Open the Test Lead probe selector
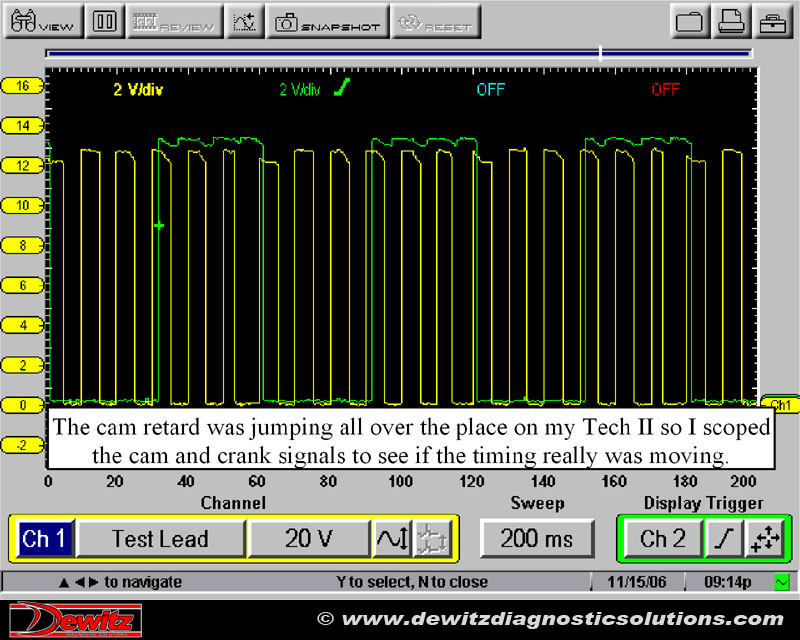 pyautogui.click(x=160, y=538)
